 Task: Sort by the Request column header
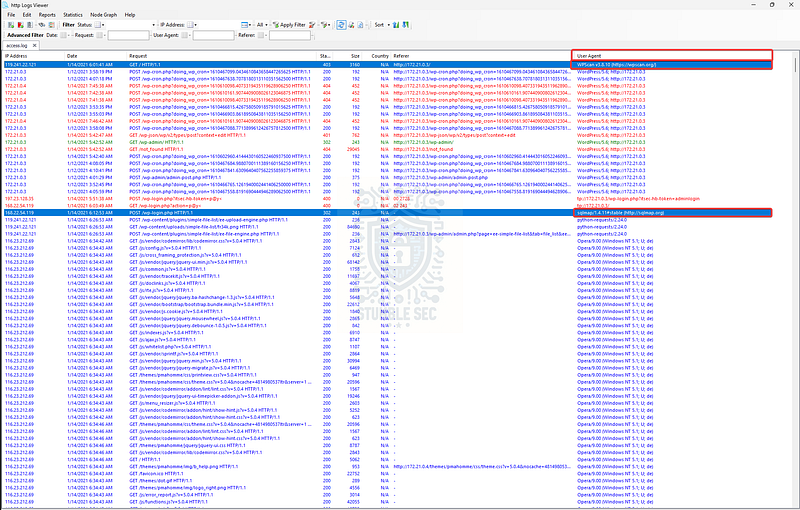pos(222,56)
